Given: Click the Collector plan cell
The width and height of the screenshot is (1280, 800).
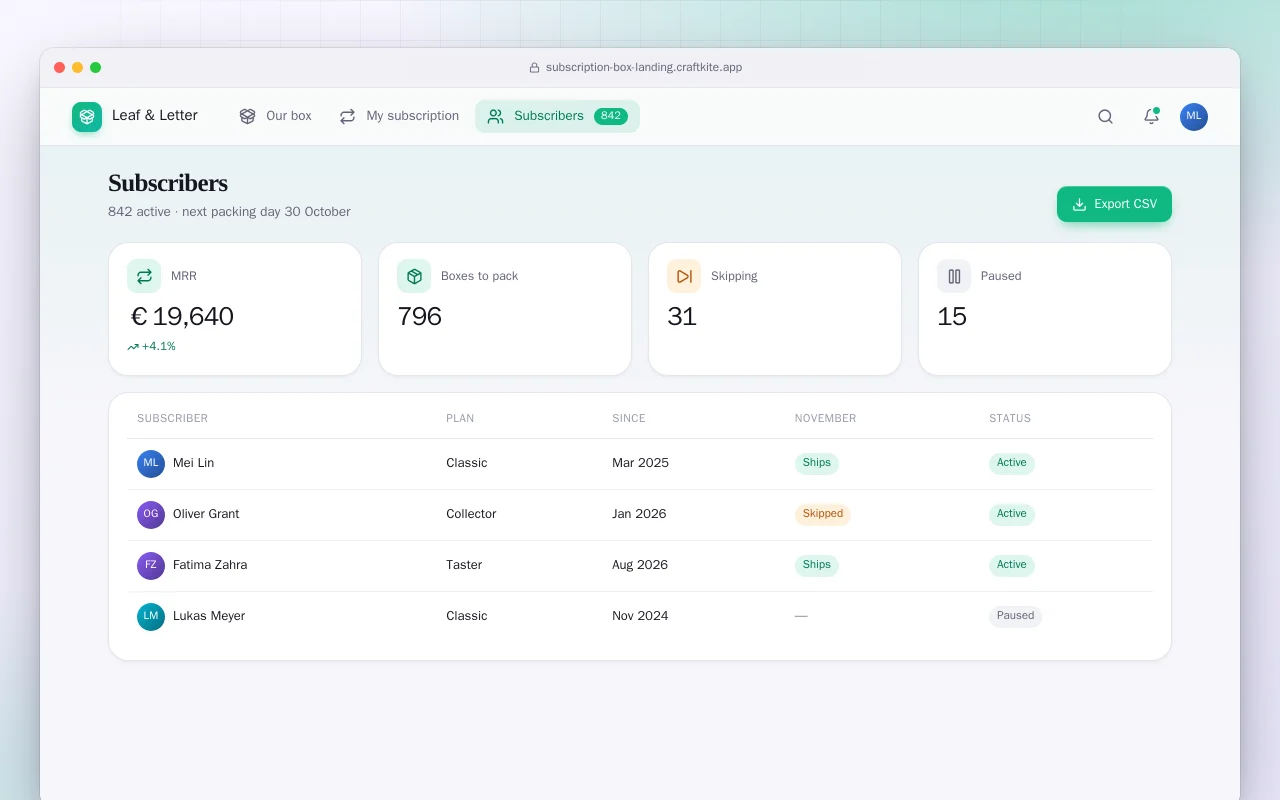Looking at the screenshot, I should tap(471, 514).
